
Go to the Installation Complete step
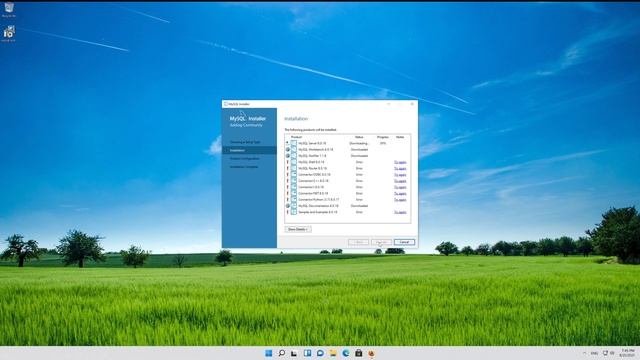tap(244, 167)
